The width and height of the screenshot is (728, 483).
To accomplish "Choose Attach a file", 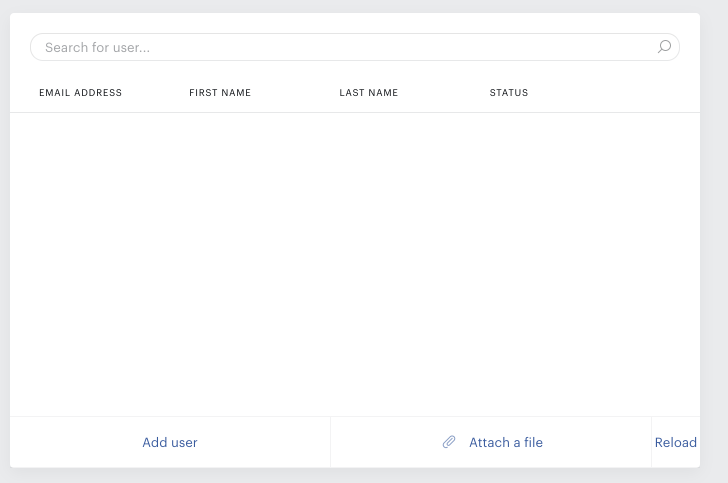I will (x=491, y=442).
